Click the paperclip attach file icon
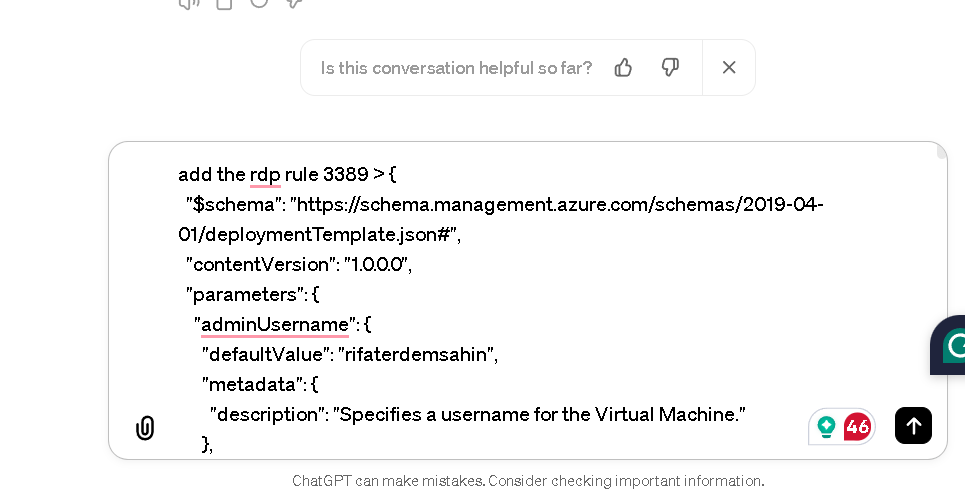The height and width of the screenshot is (497, 965). click(145, 427)
